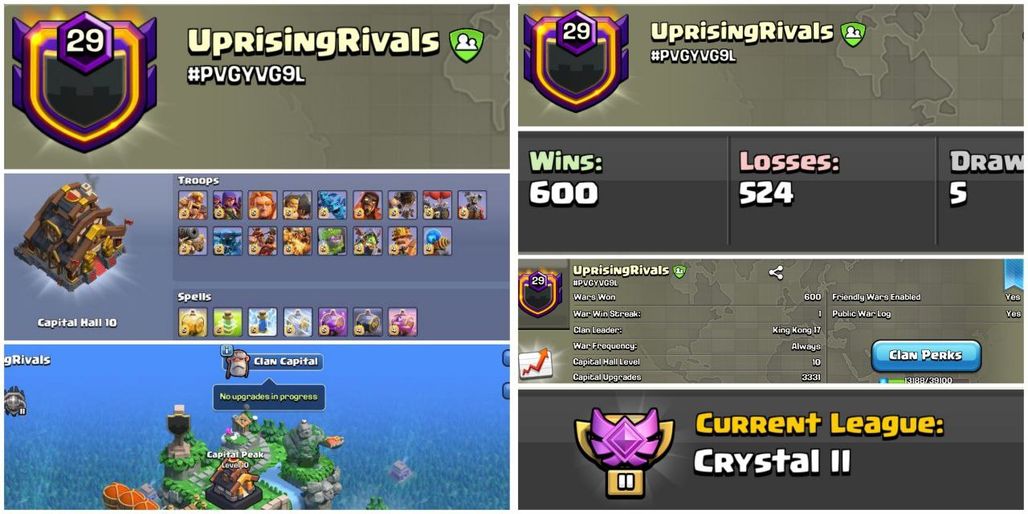Click the green clan badge next to the large UprisingRivals title
This screenshot has width=1028, height=514.
466,45
